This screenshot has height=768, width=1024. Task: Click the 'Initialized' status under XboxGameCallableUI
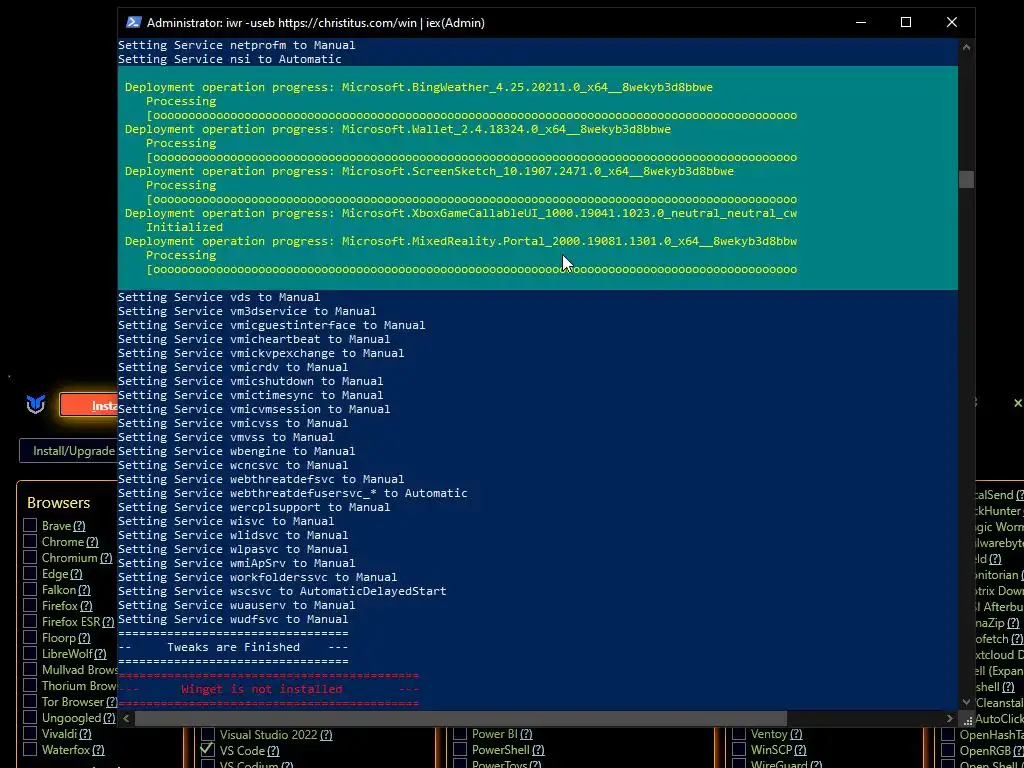(184, 227)
